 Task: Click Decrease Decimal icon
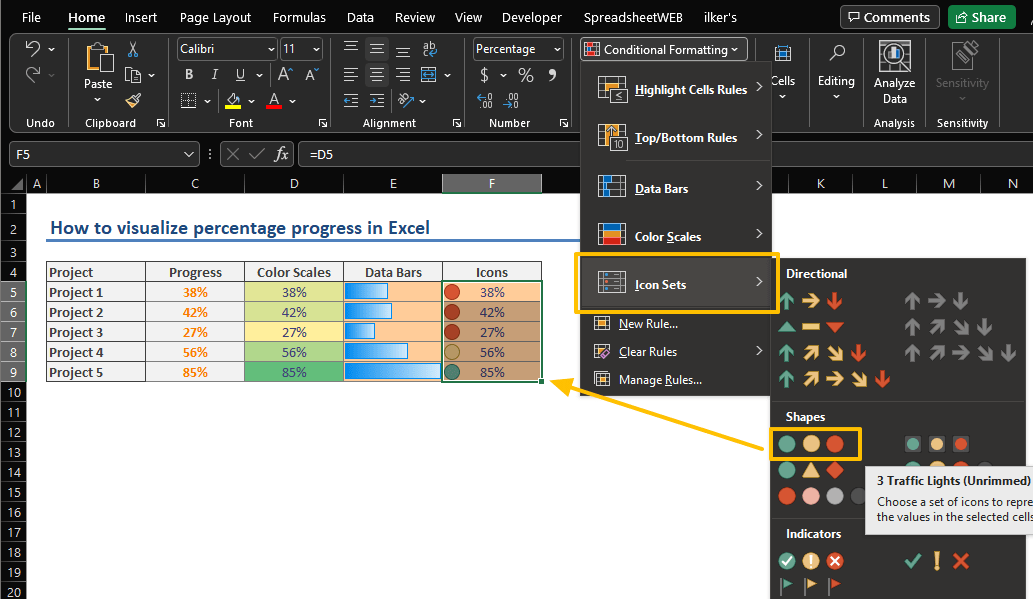511,100
